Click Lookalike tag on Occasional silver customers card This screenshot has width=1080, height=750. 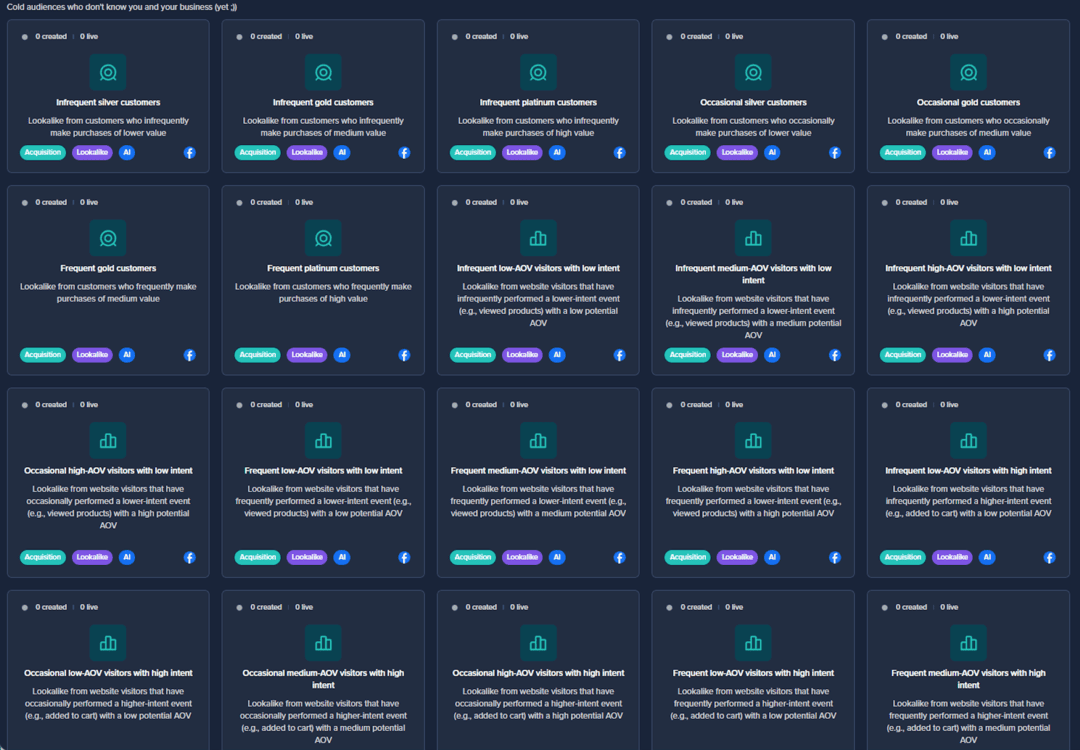pyautogui.click(x=737, y=152)
